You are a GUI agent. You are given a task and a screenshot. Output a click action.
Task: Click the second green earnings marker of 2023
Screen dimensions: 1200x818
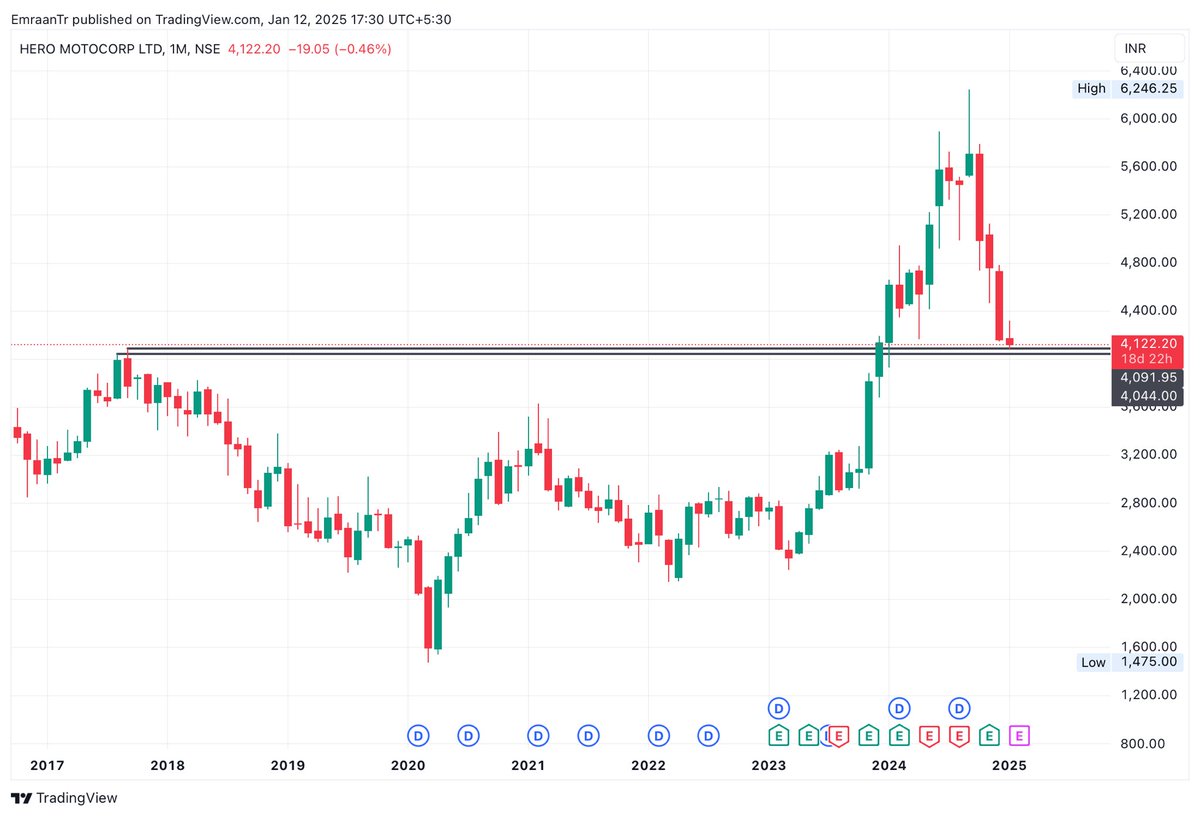coord(808,736)
